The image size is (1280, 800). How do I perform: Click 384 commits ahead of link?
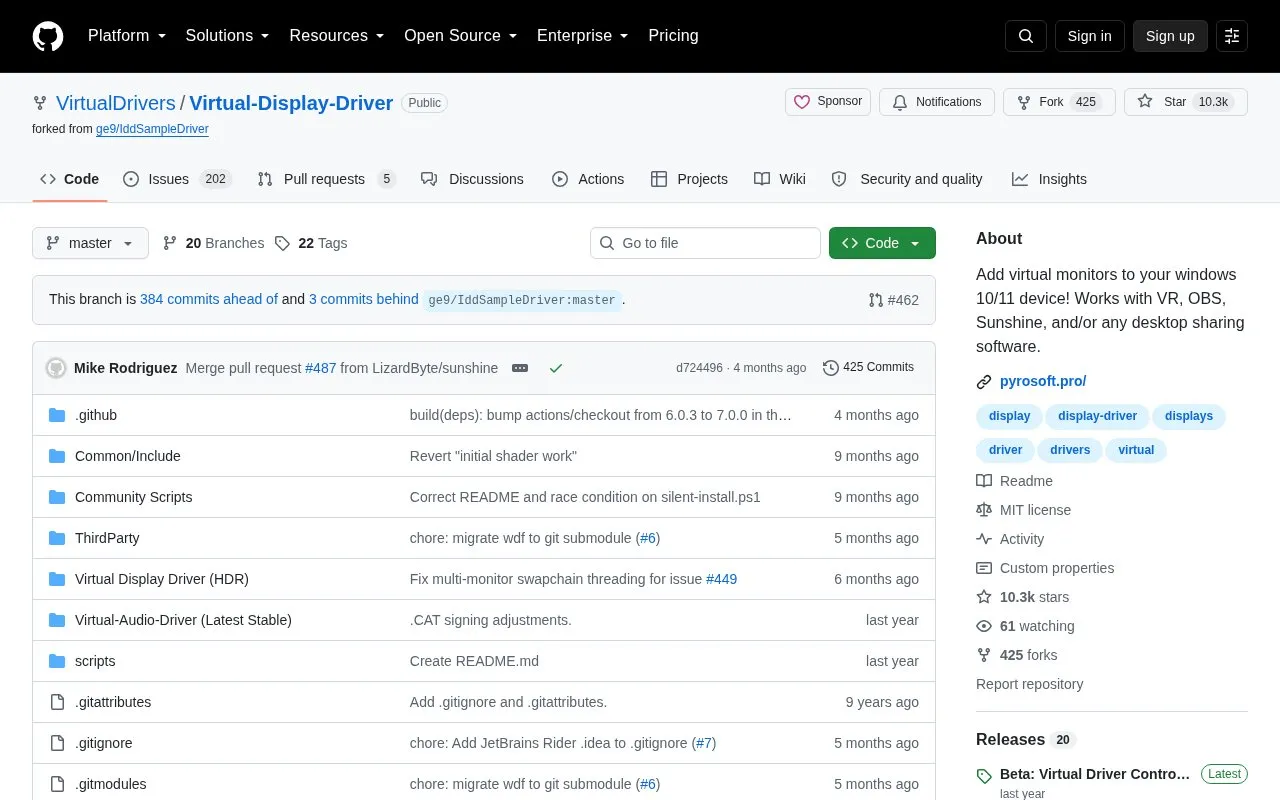(209, 299)
